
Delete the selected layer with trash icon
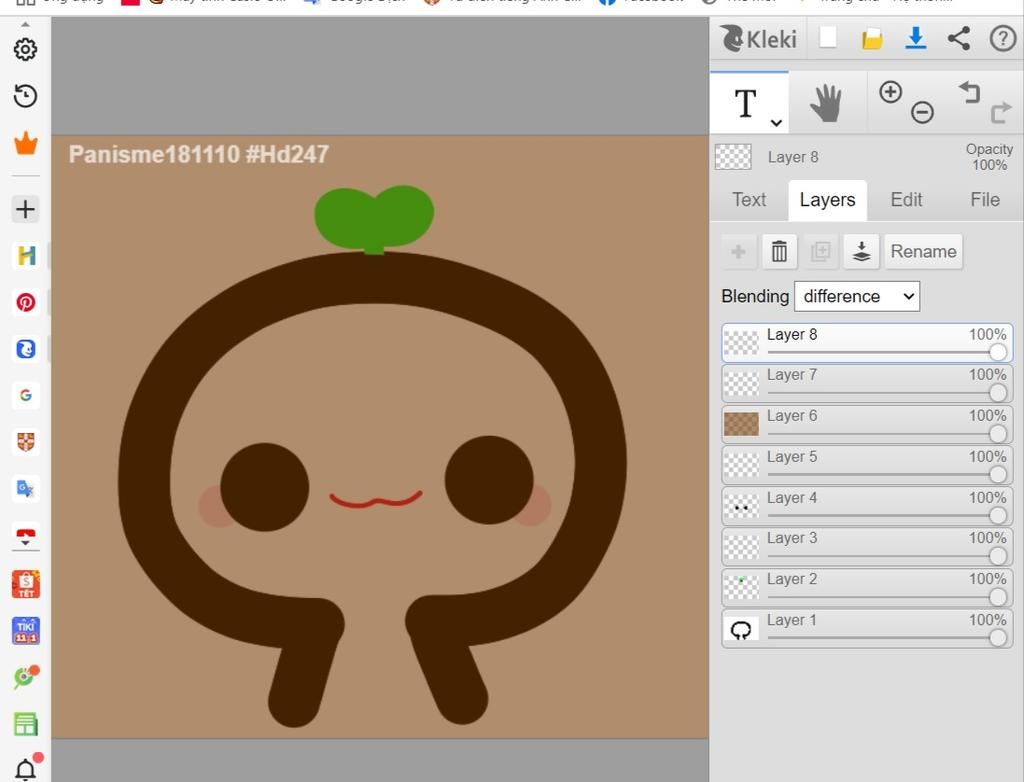(x=779, y=252)
